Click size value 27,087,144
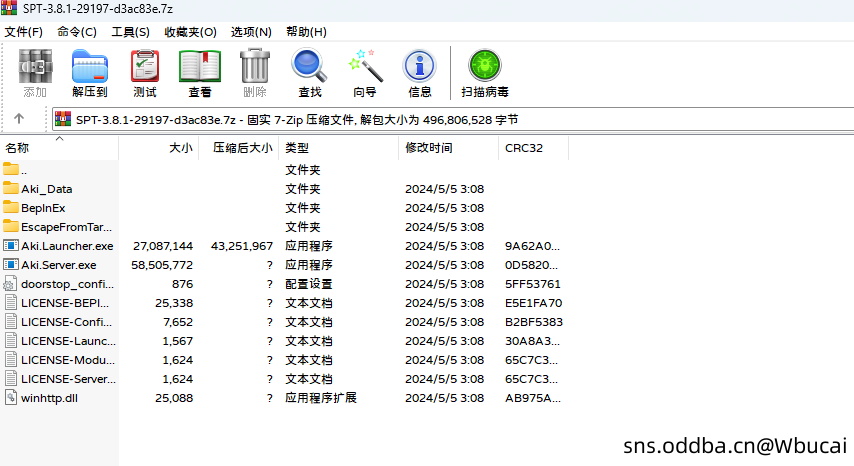Screen dimensions: 854x466 pyautogui.click(x=163, y=246)
